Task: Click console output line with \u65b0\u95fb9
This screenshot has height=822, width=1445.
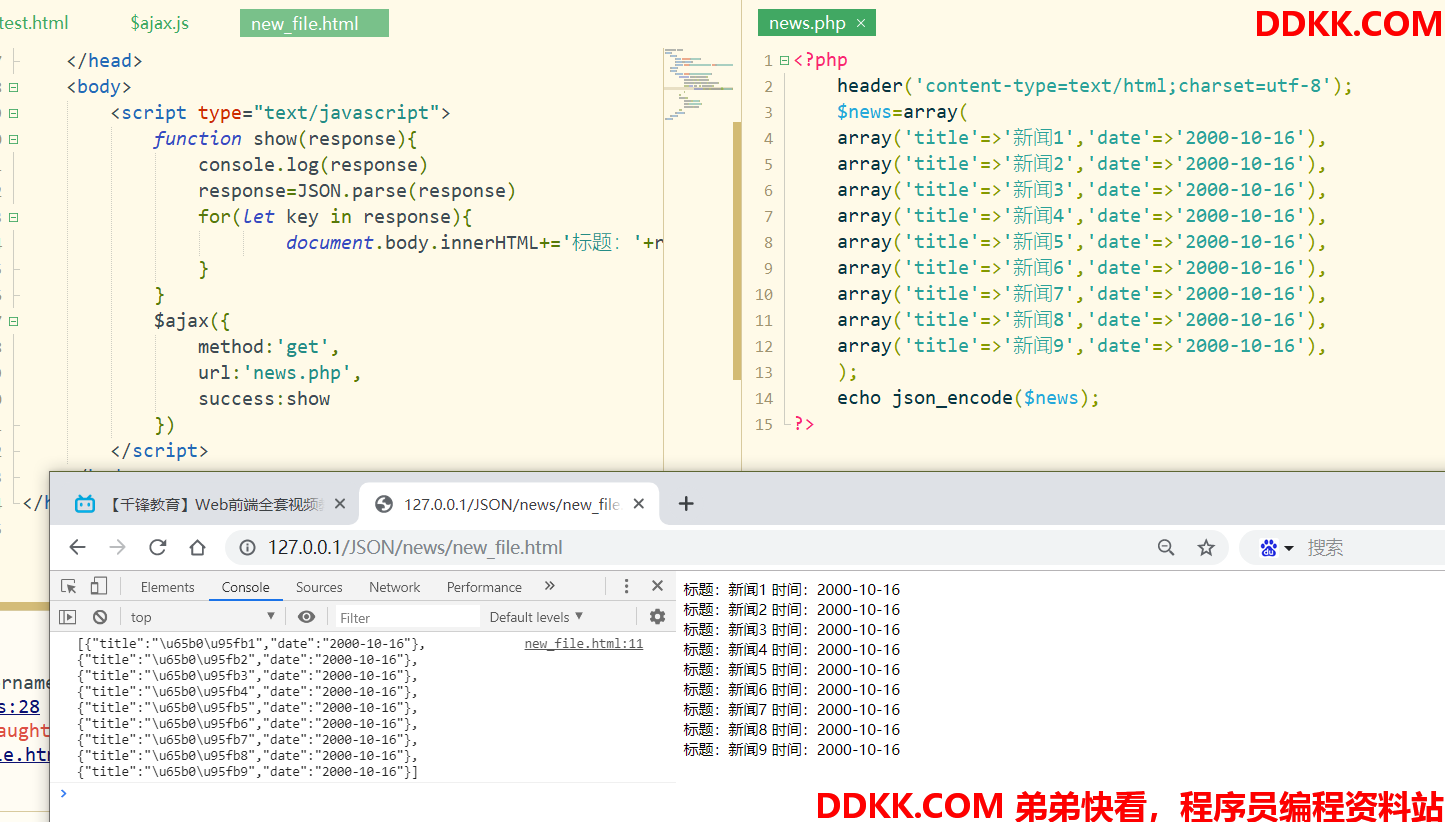Action: [x=248, y=772]
